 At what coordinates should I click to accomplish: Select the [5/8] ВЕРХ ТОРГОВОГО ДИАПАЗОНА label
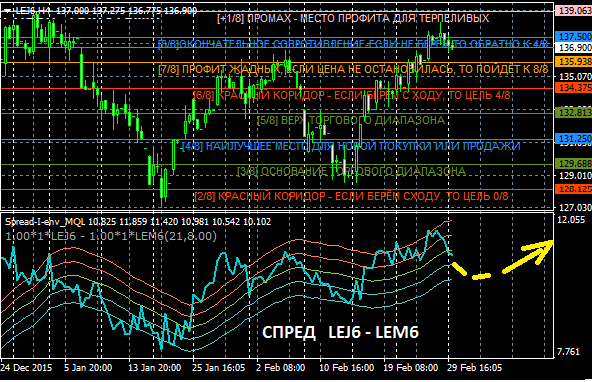(351, 120)
